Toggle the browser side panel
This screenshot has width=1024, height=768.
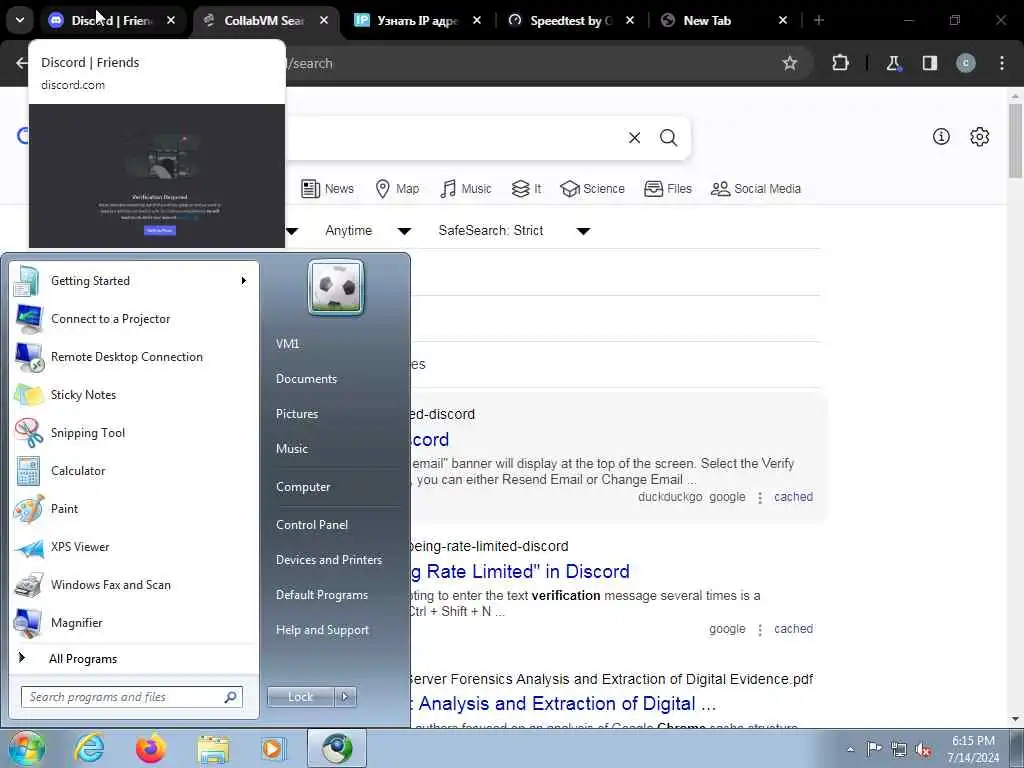(x=930, y=63)
